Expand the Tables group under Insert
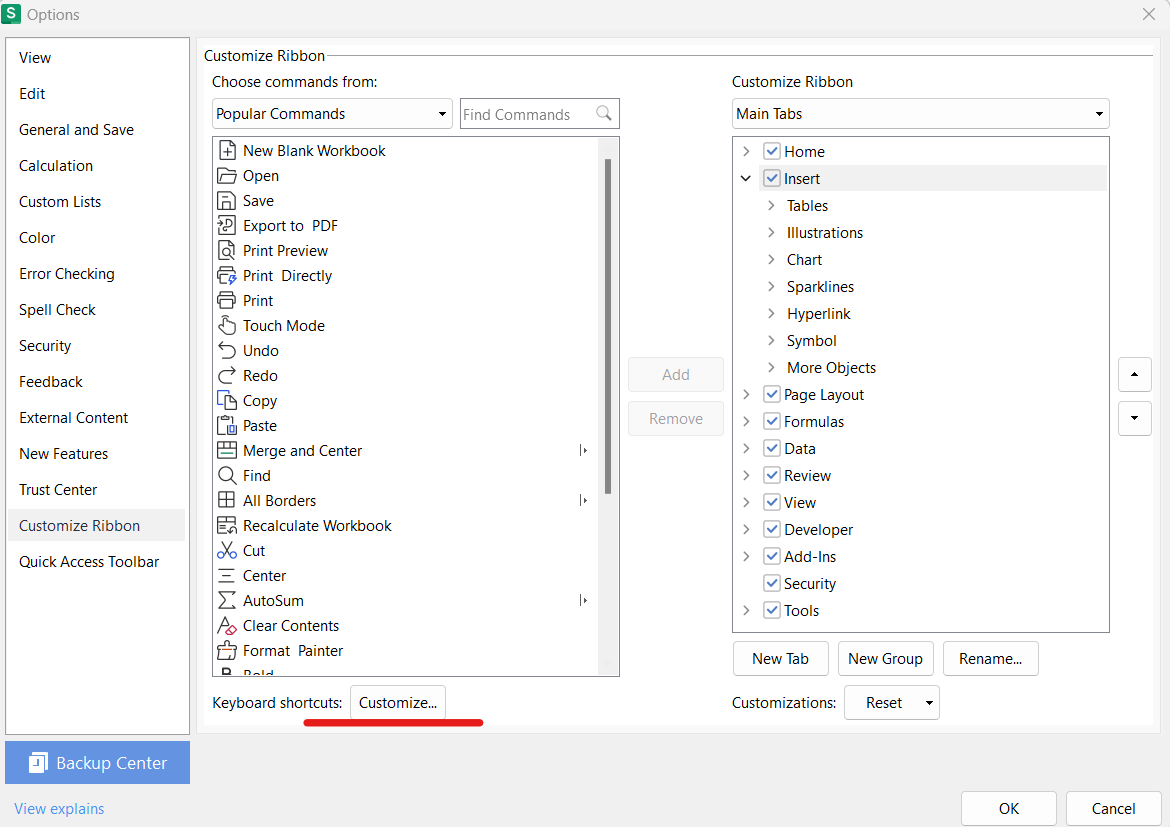The height and width of the screenshot is (827, 1170). tap(770, 205)
